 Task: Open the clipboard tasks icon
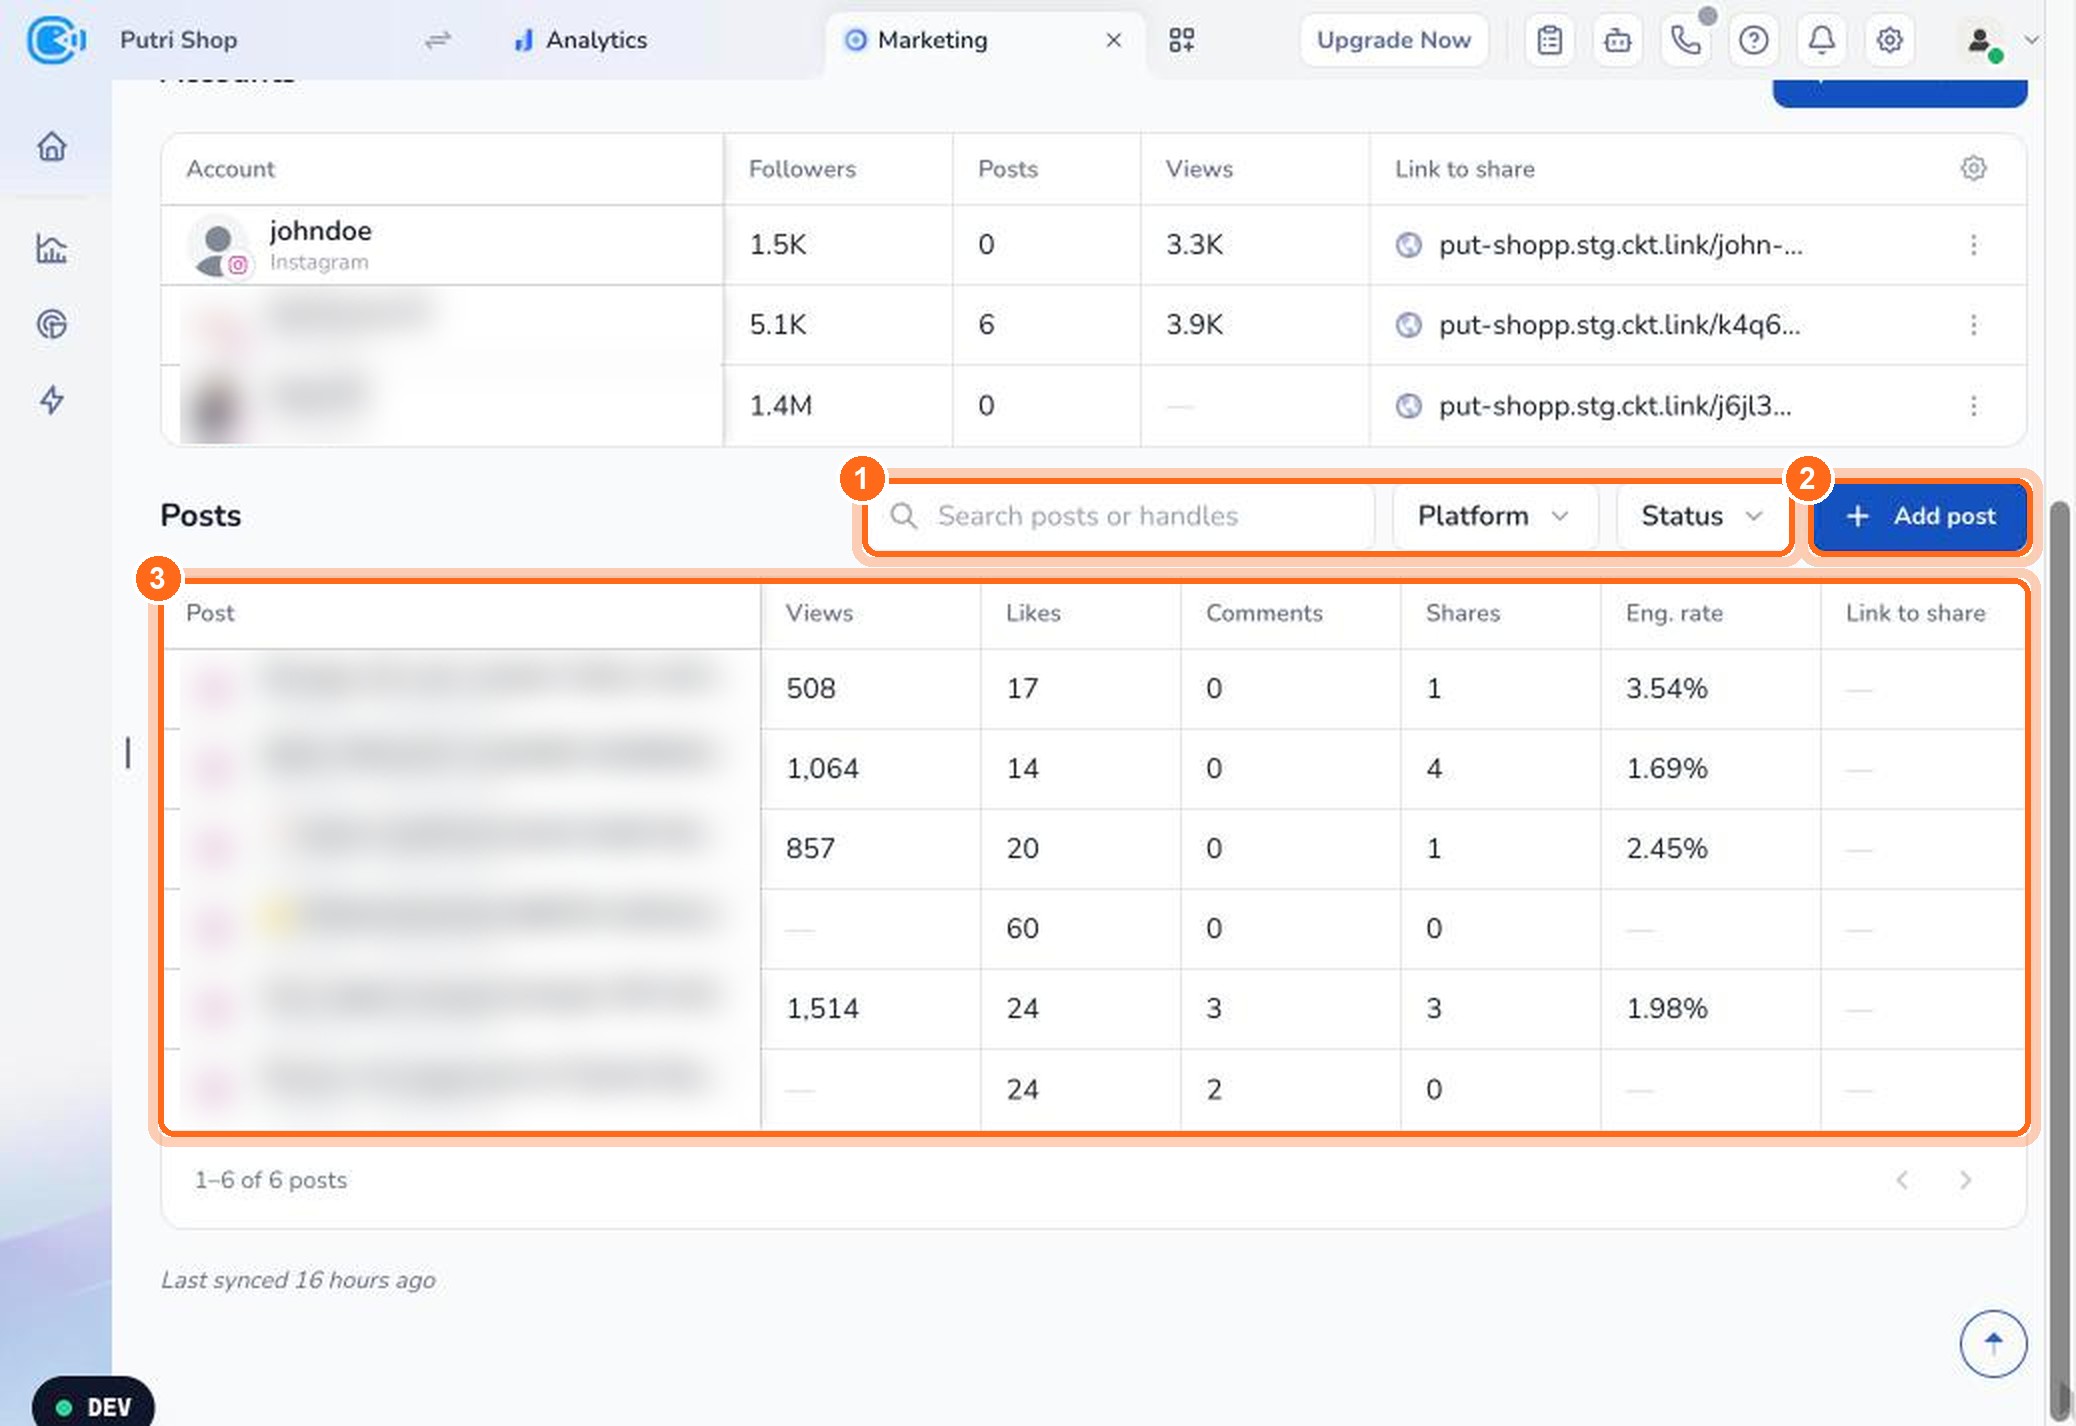1550,40
